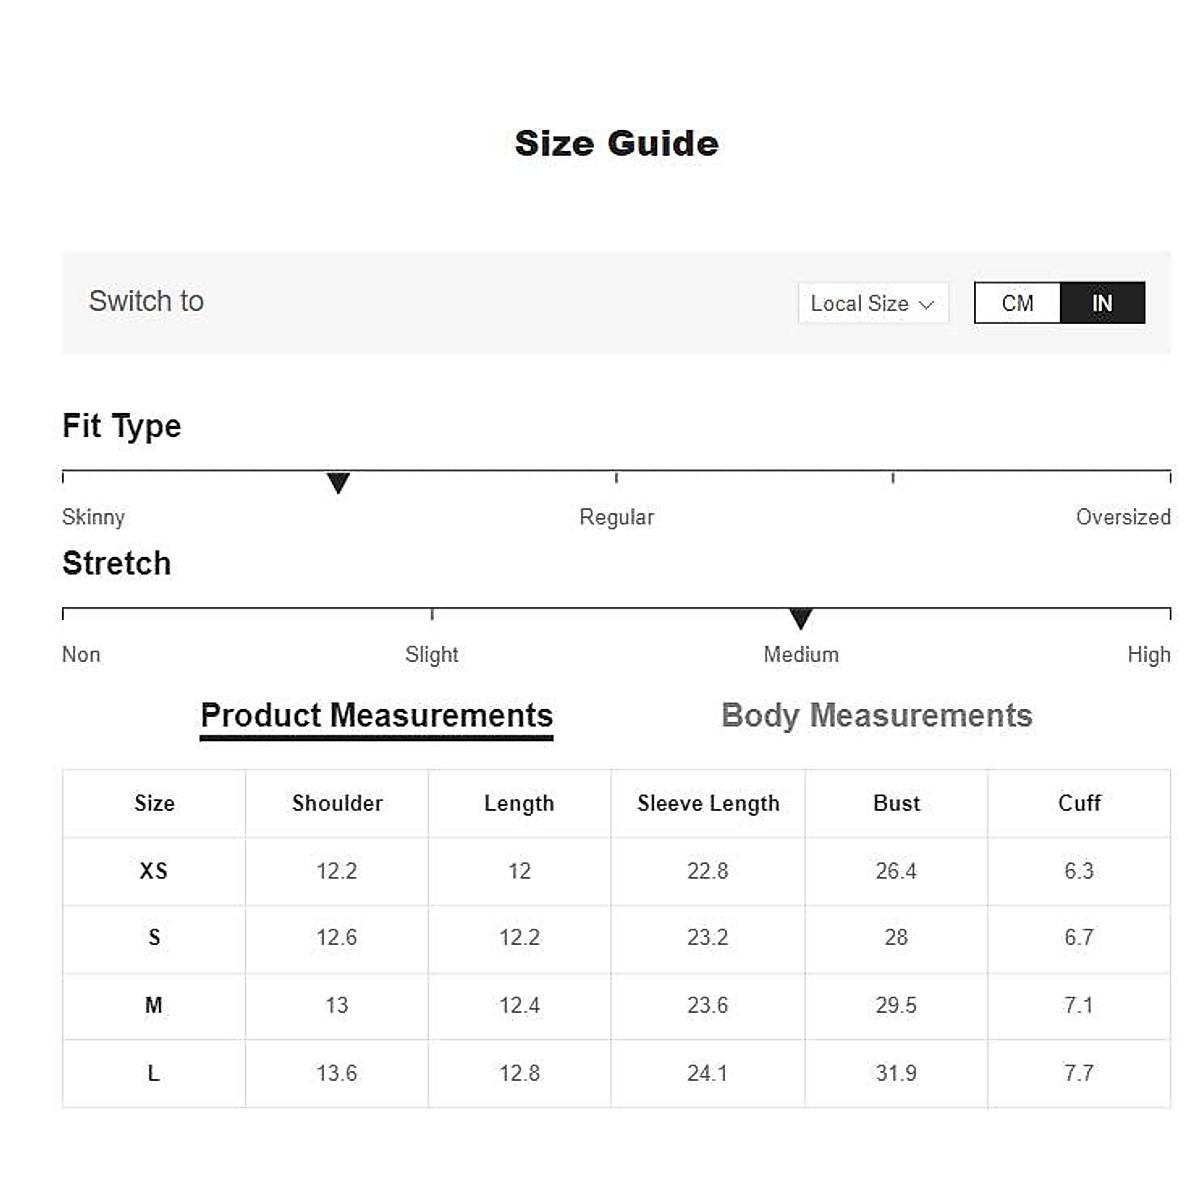Click the M size row label
Image resolution: width=1200 pixels, height=1200 pixels.
click(x=154, y=1005)
